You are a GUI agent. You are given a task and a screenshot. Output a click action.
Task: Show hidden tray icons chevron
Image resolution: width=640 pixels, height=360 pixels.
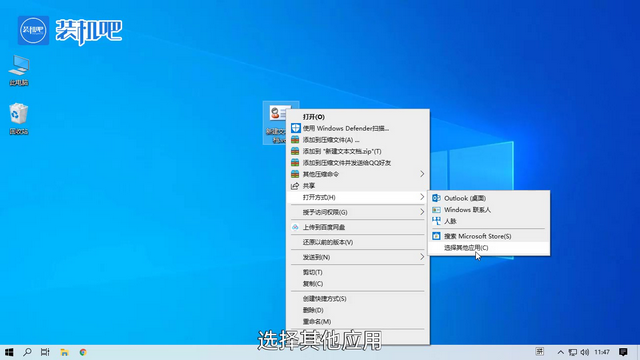[561, 352]
